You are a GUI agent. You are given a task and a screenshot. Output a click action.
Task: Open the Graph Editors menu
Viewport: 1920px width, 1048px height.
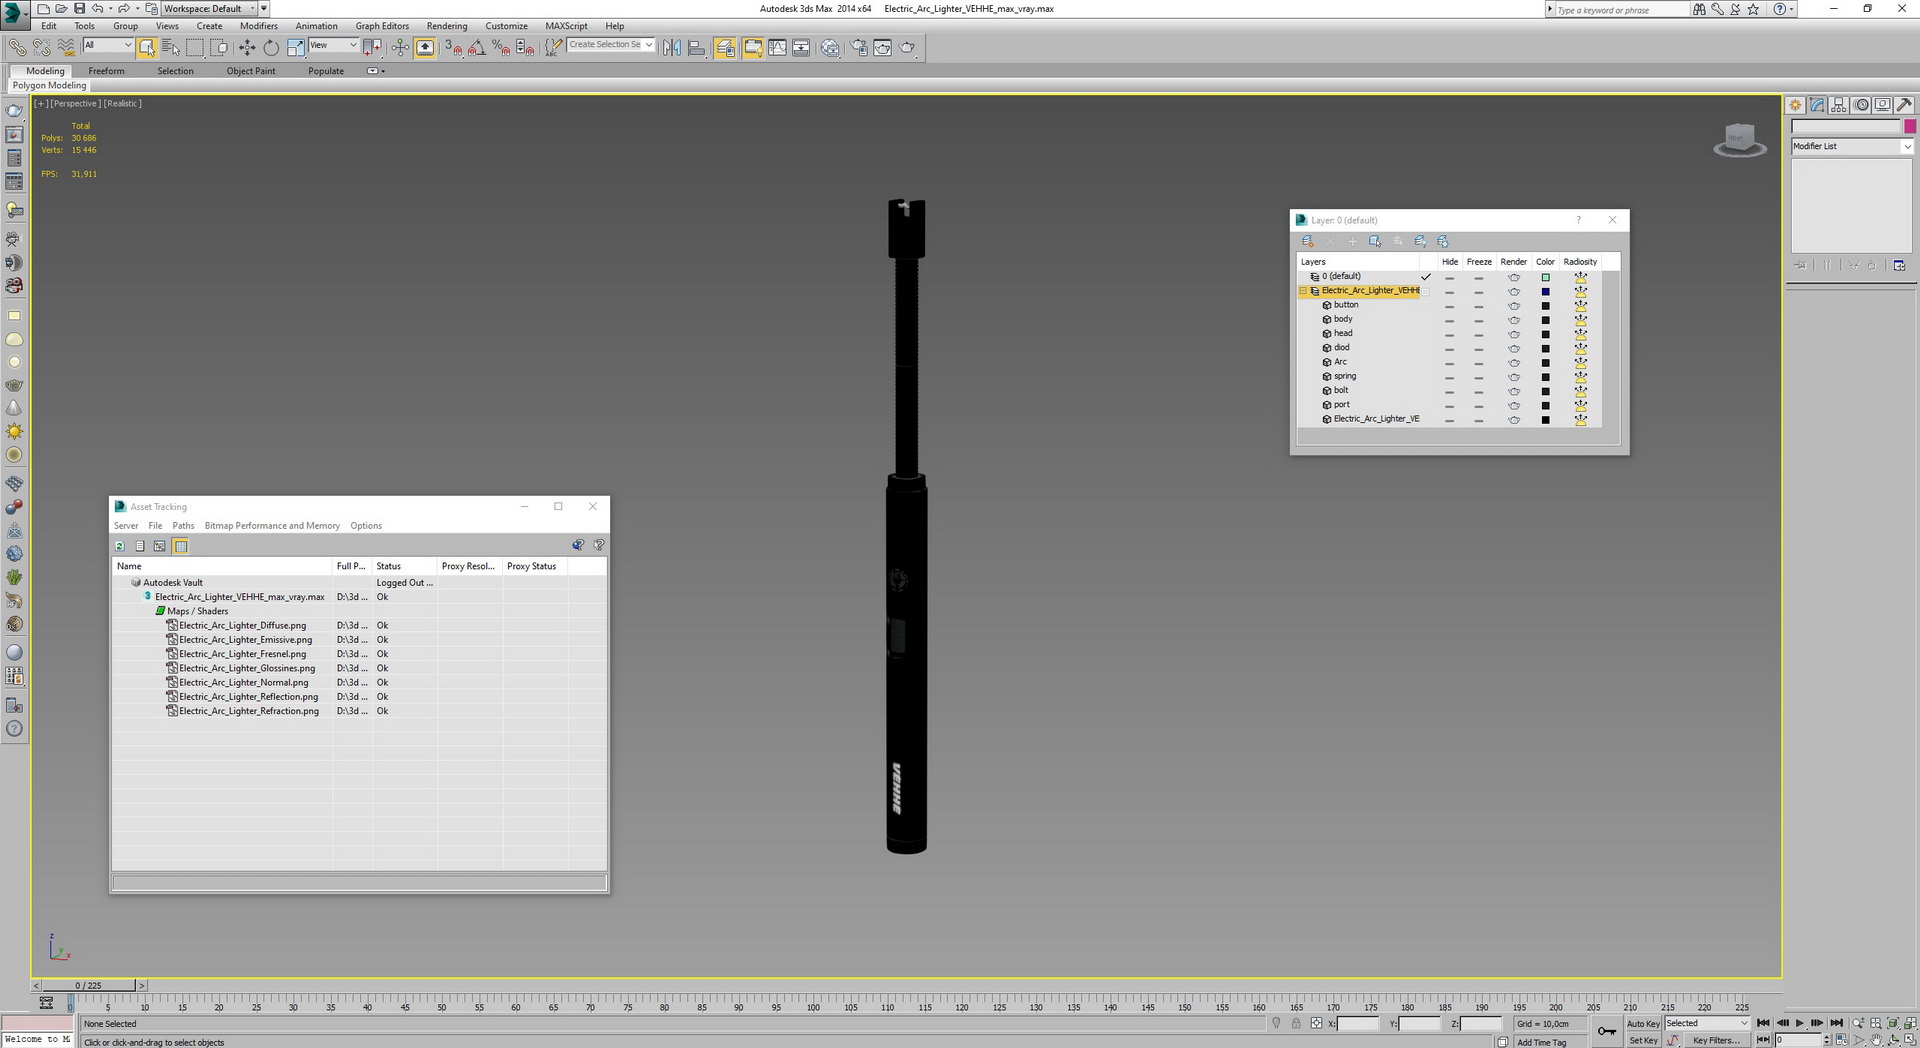click(x=382, y=26)
